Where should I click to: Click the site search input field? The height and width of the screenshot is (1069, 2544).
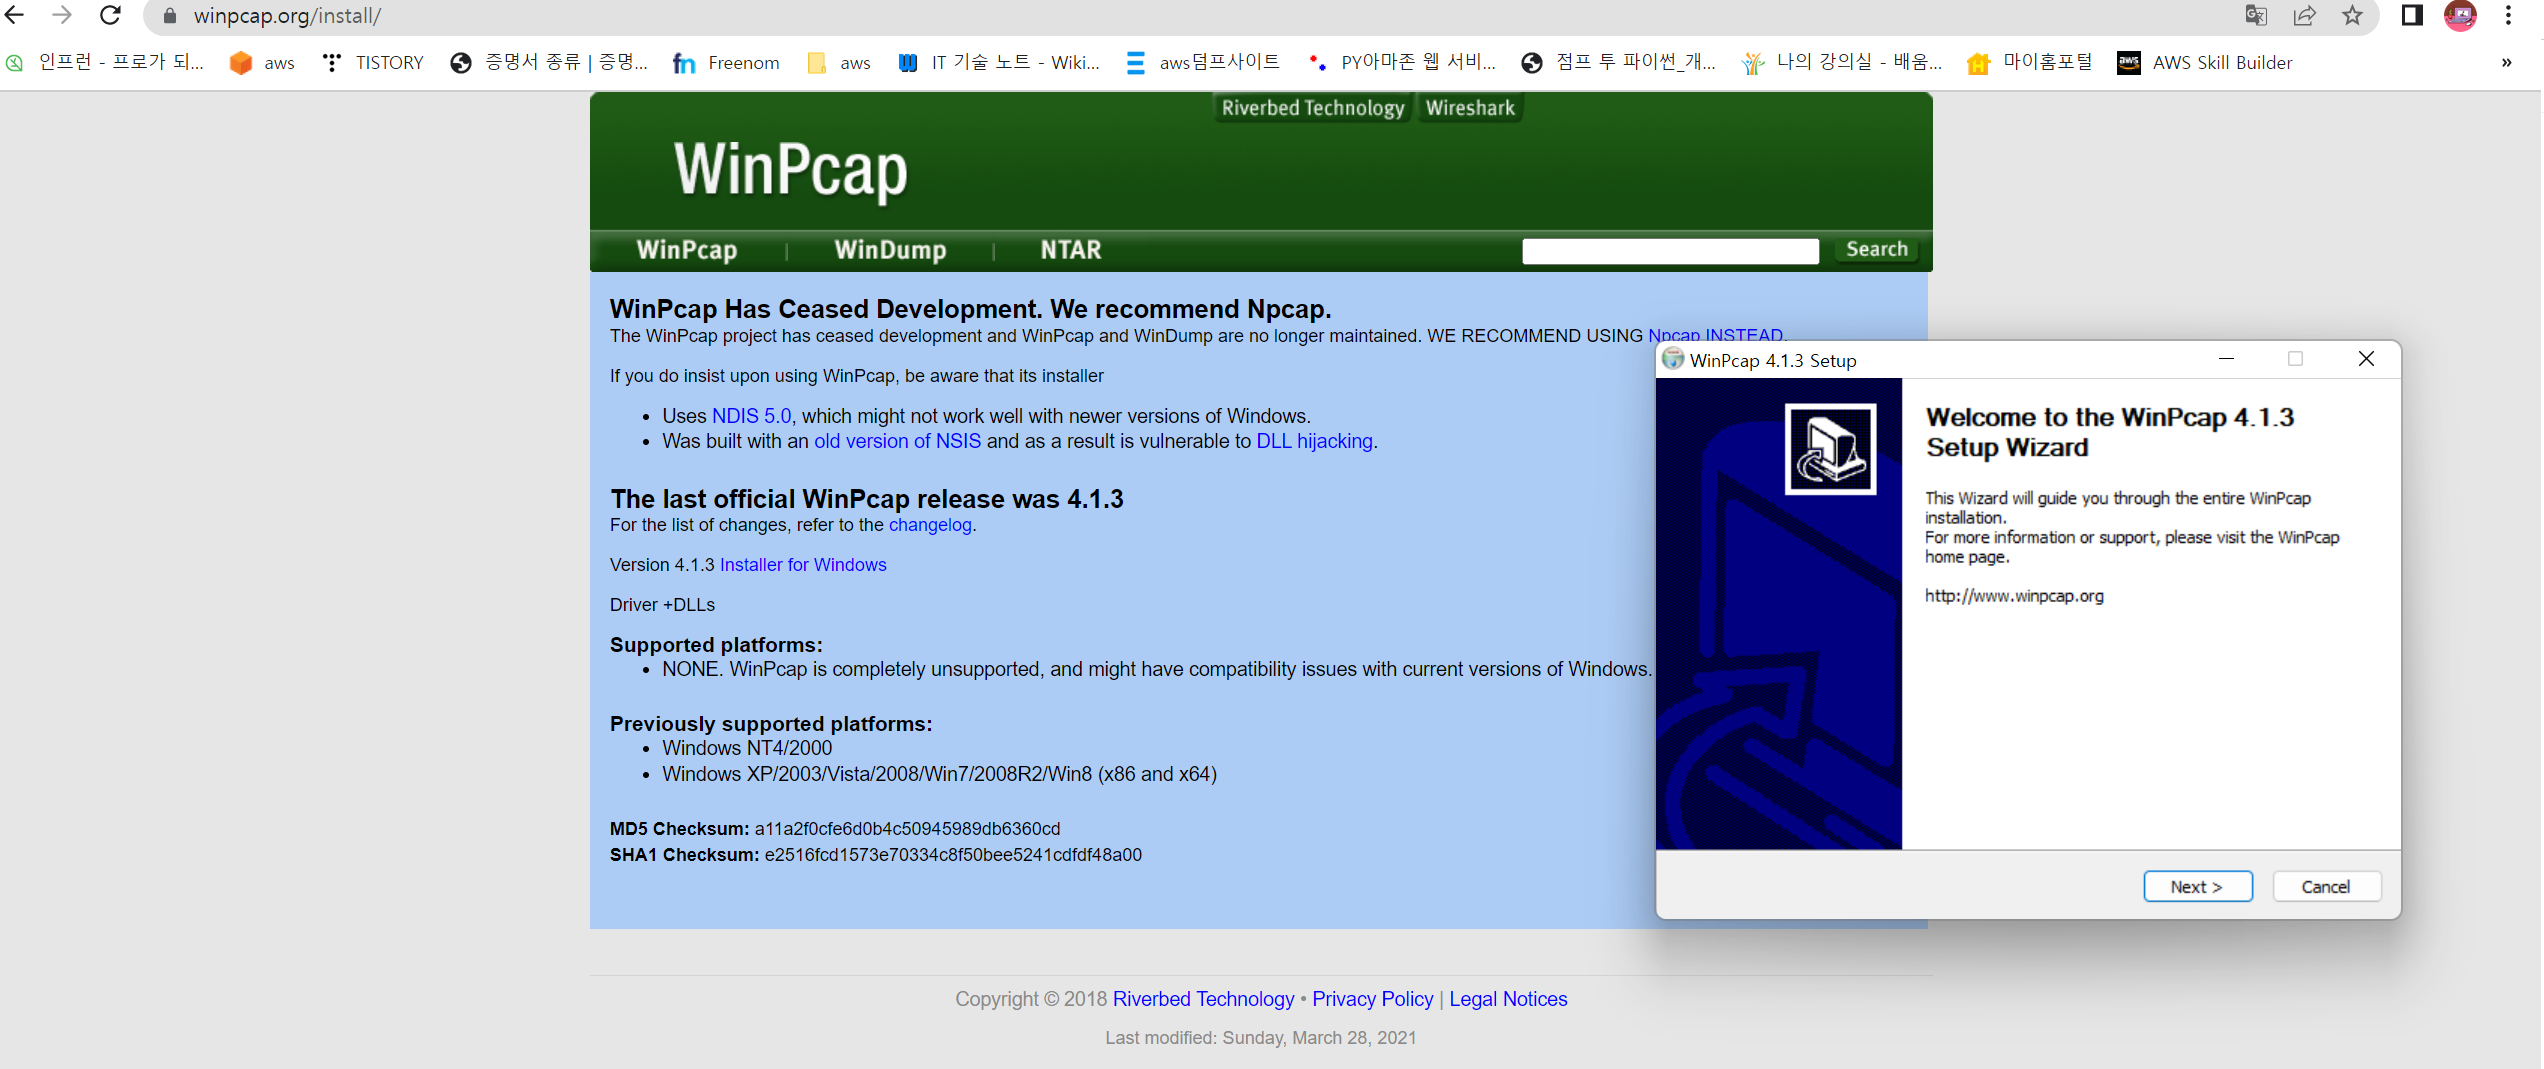coord(1670,251)
